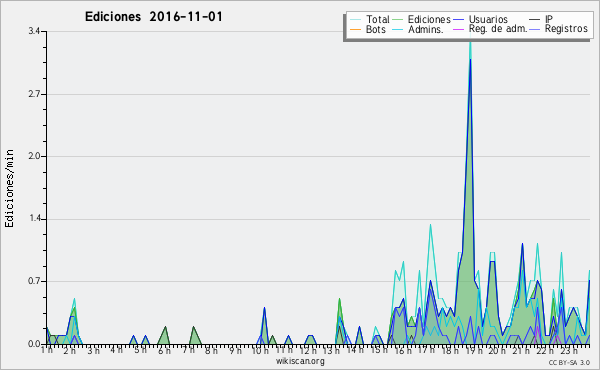600x370 pixels.
Task: Click the y-axis value '3.4'
Action: tap(34, 31)
